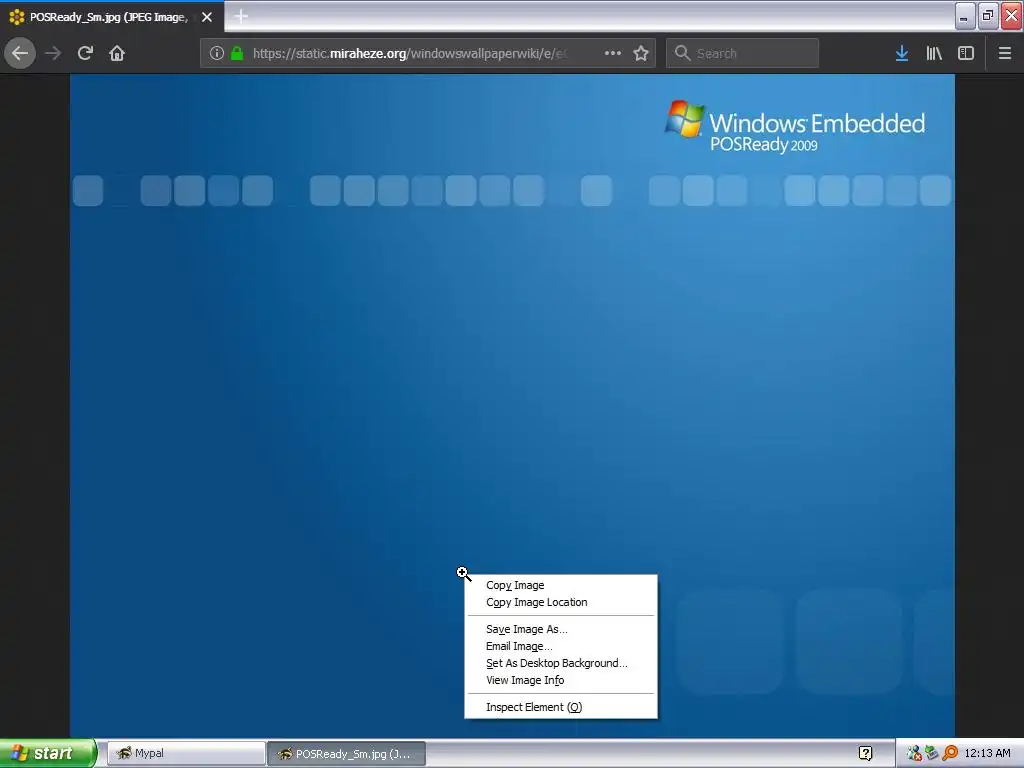Click the forward navigation arrow
The image size is (1024, 768).
pos(53,54)
